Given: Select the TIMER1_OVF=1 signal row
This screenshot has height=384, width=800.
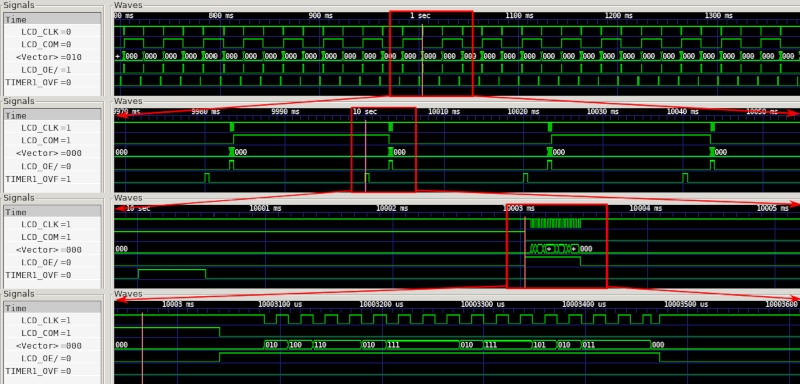Looking at the screenshot, I should 53,179.
